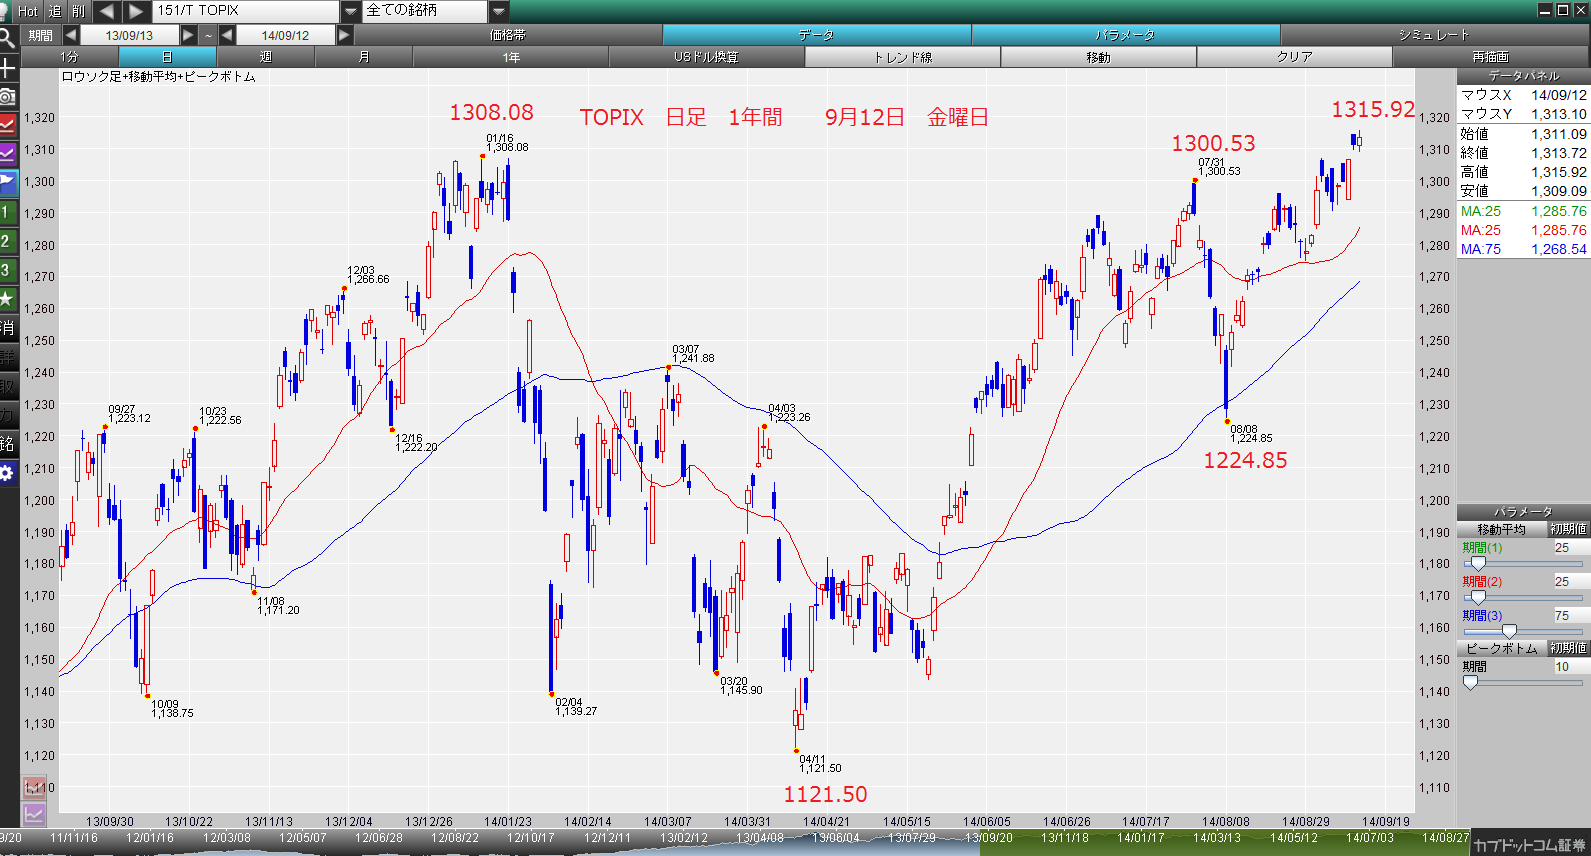Step the start date 13/09/13 backward

click(x=70, y=35)
